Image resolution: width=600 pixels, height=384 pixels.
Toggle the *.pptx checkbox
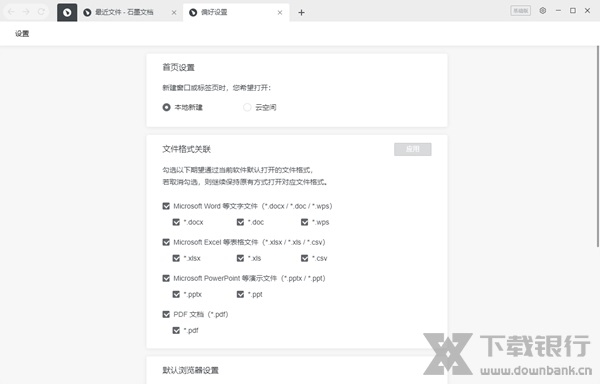176,295
